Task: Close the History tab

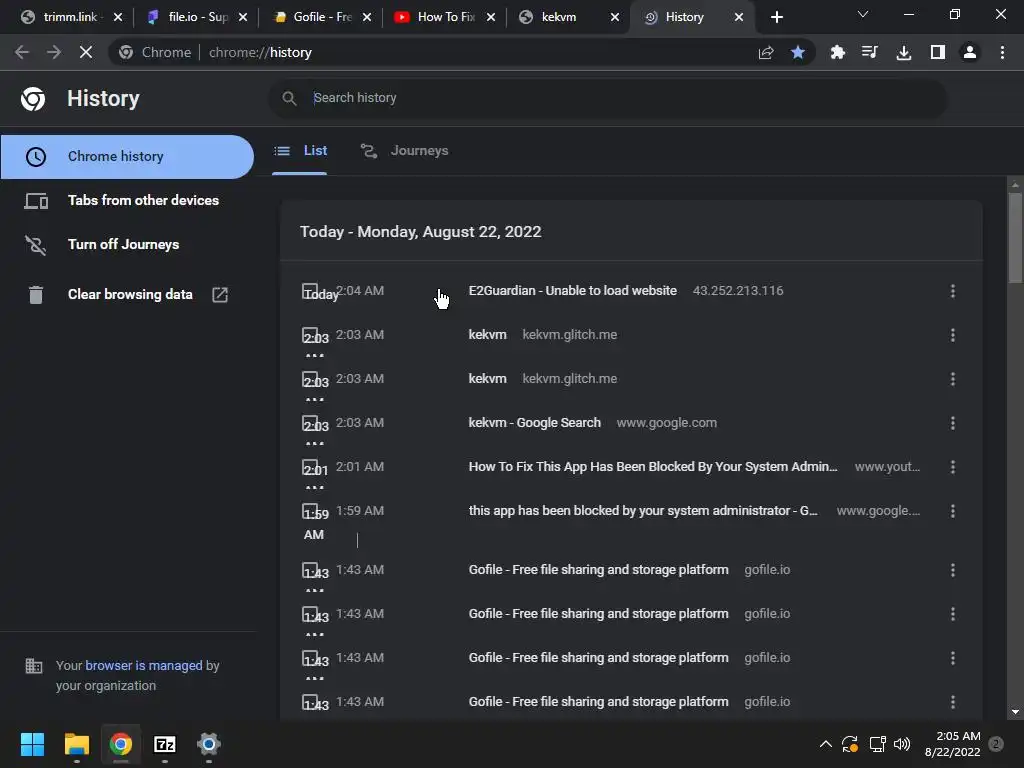Action: pyautogui.click(x=739, y=18)
